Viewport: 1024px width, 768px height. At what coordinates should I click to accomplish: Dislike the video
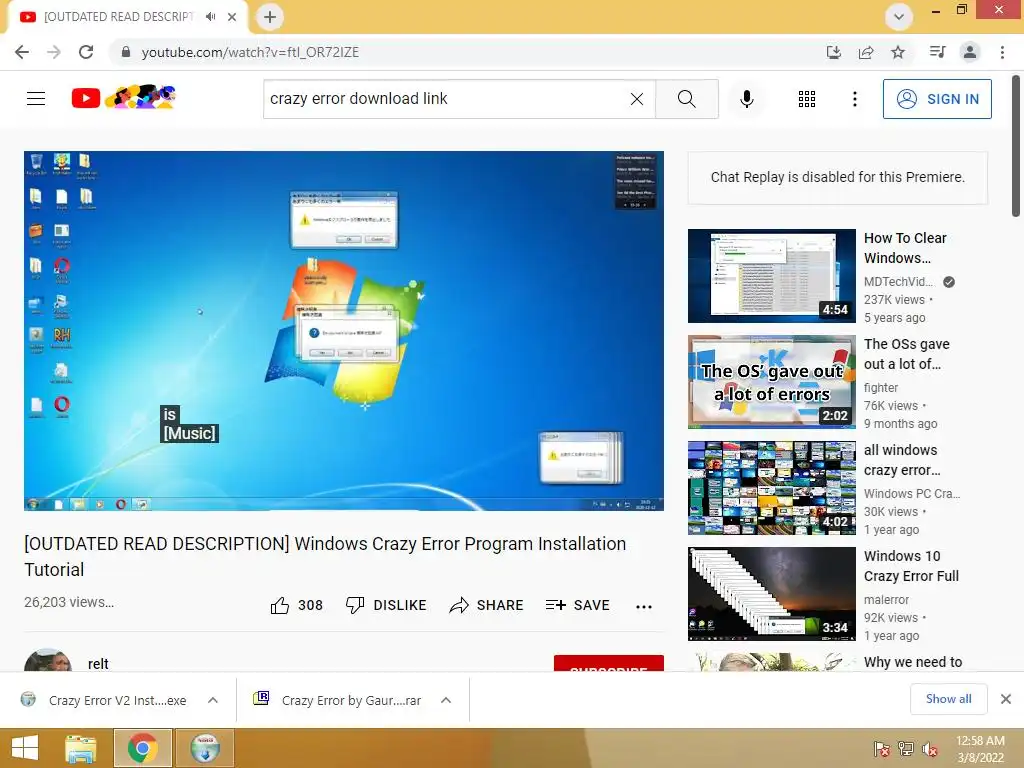pyautogui.click(x=386, y=605)
